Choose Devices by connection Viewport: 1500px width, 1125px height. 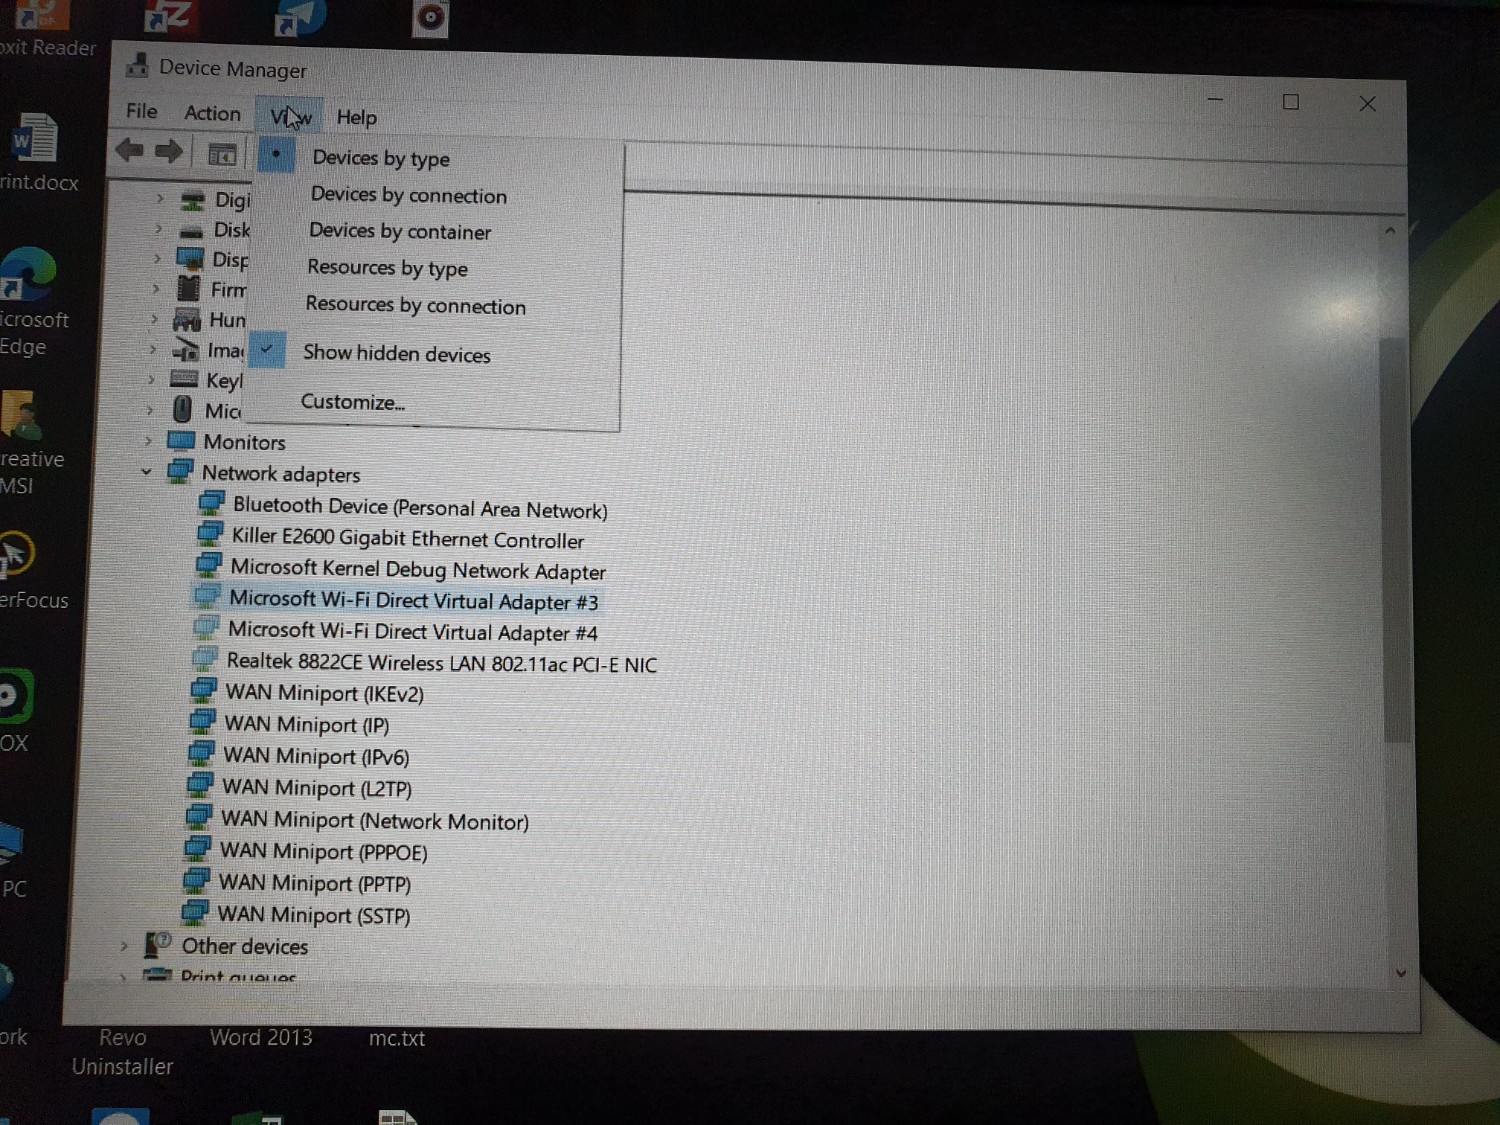[408, 195]
